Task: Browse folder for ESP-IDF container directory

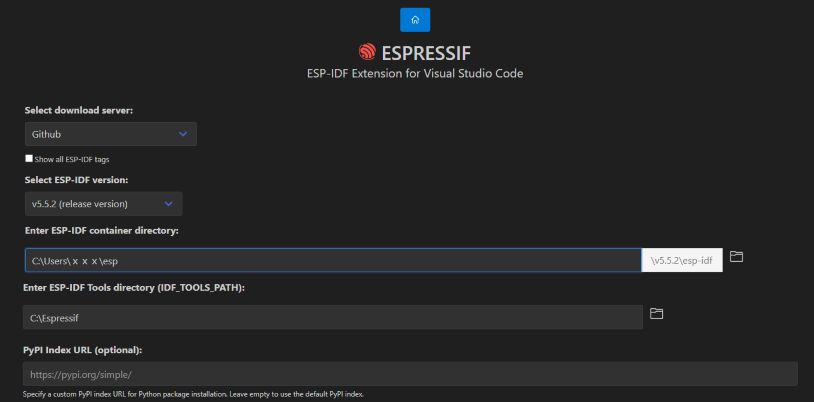Action: click(737, 258)
